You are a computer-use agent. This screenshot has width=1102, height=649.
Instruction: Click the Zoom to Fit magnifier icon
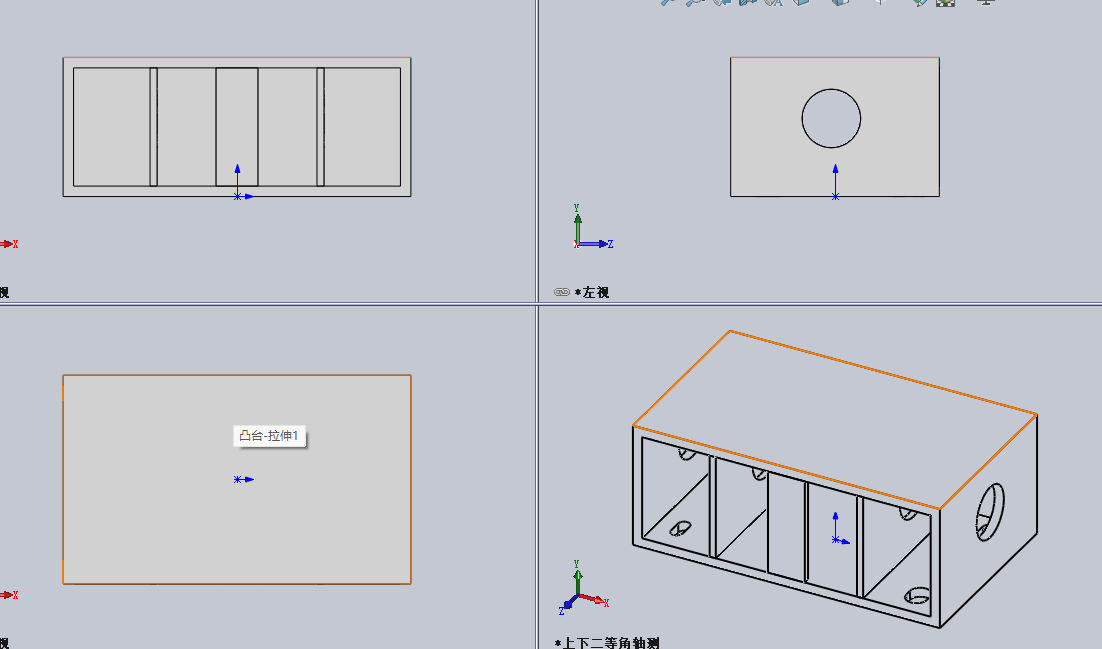click(x=668, y=3)
